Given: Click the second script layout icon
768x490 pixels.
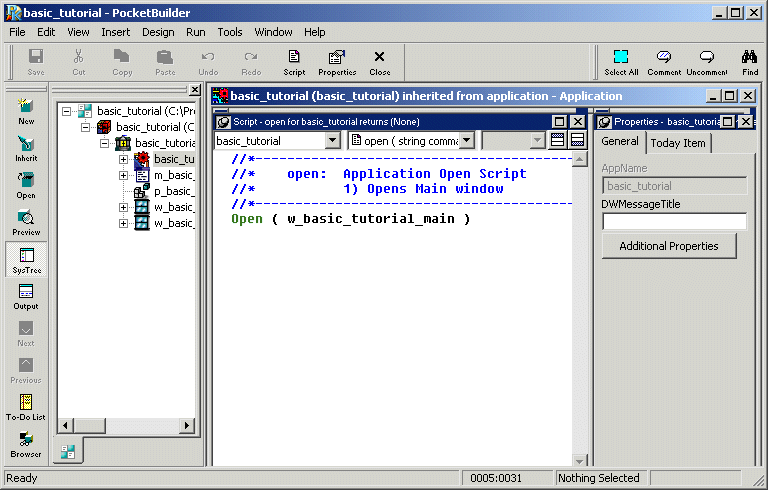Looking at the screenshot, I should 577,141.
